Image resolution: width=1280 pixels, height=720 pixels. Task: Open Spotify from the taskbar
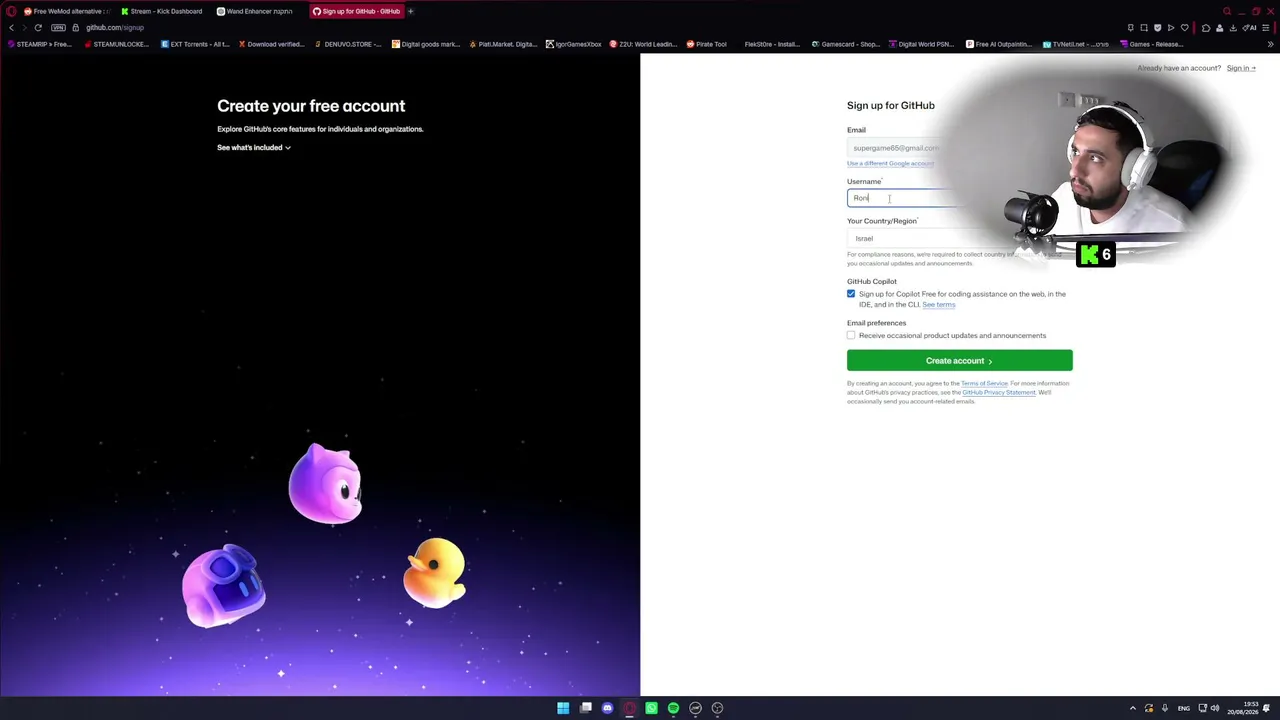(673, 708)
